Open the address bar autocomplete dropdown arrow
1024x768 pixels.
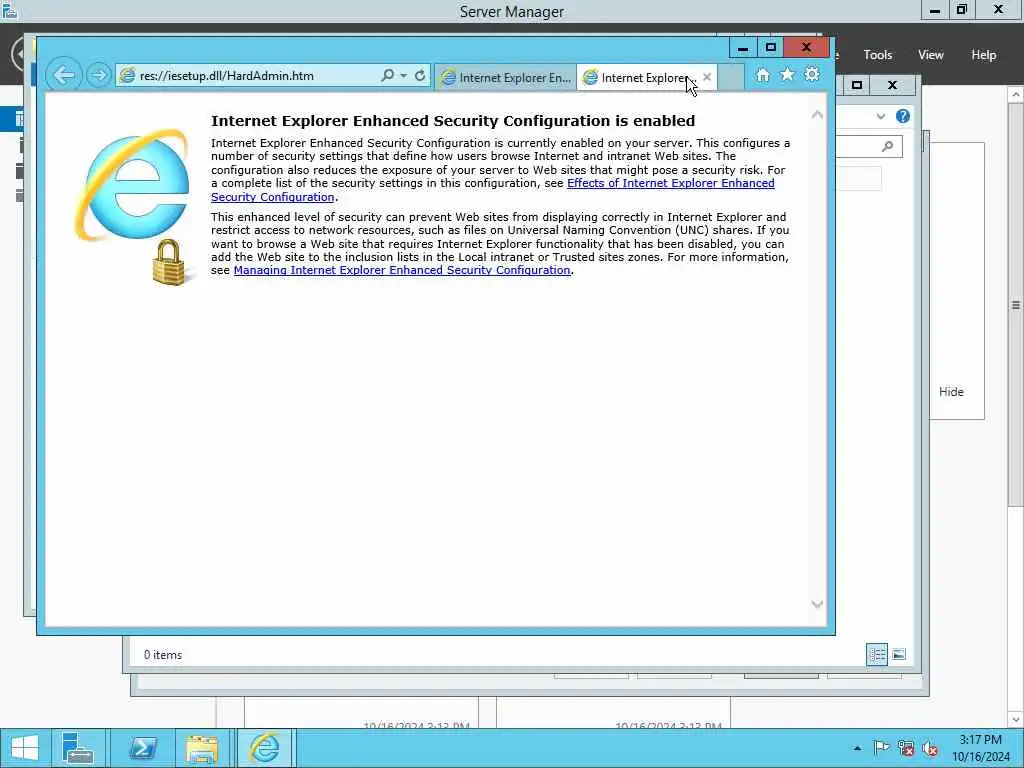(404, 76)
